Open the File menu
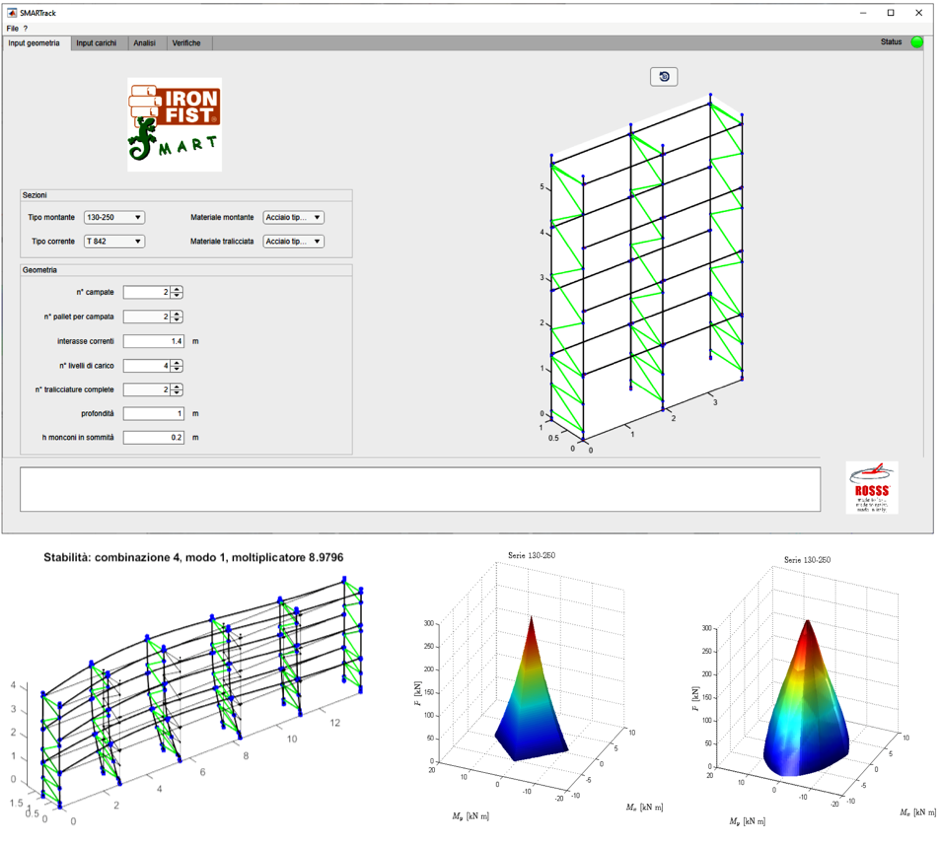Viewport: 940px width, 846px height. point(13,28)
